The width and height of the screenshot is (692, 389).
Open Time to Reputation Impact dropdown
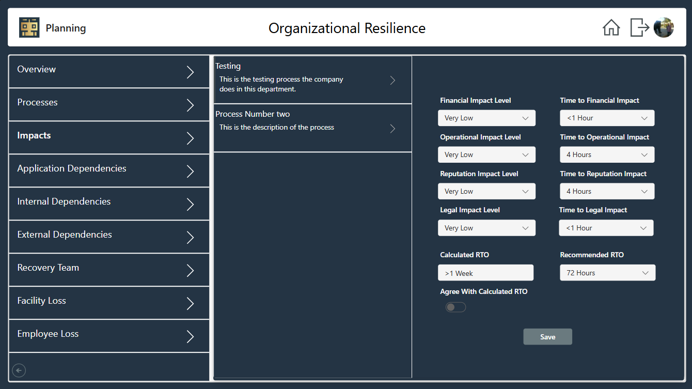(607, 191)
